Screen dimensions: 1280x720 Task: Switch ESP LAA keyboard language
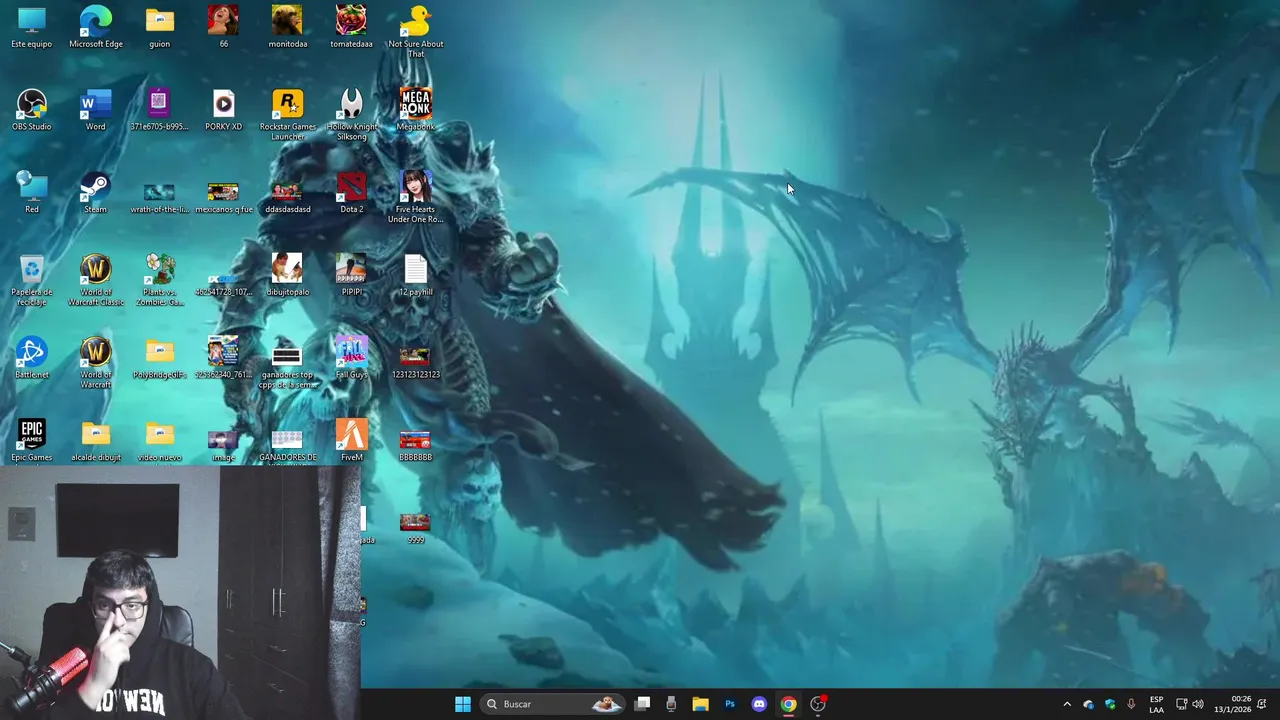1156,704
